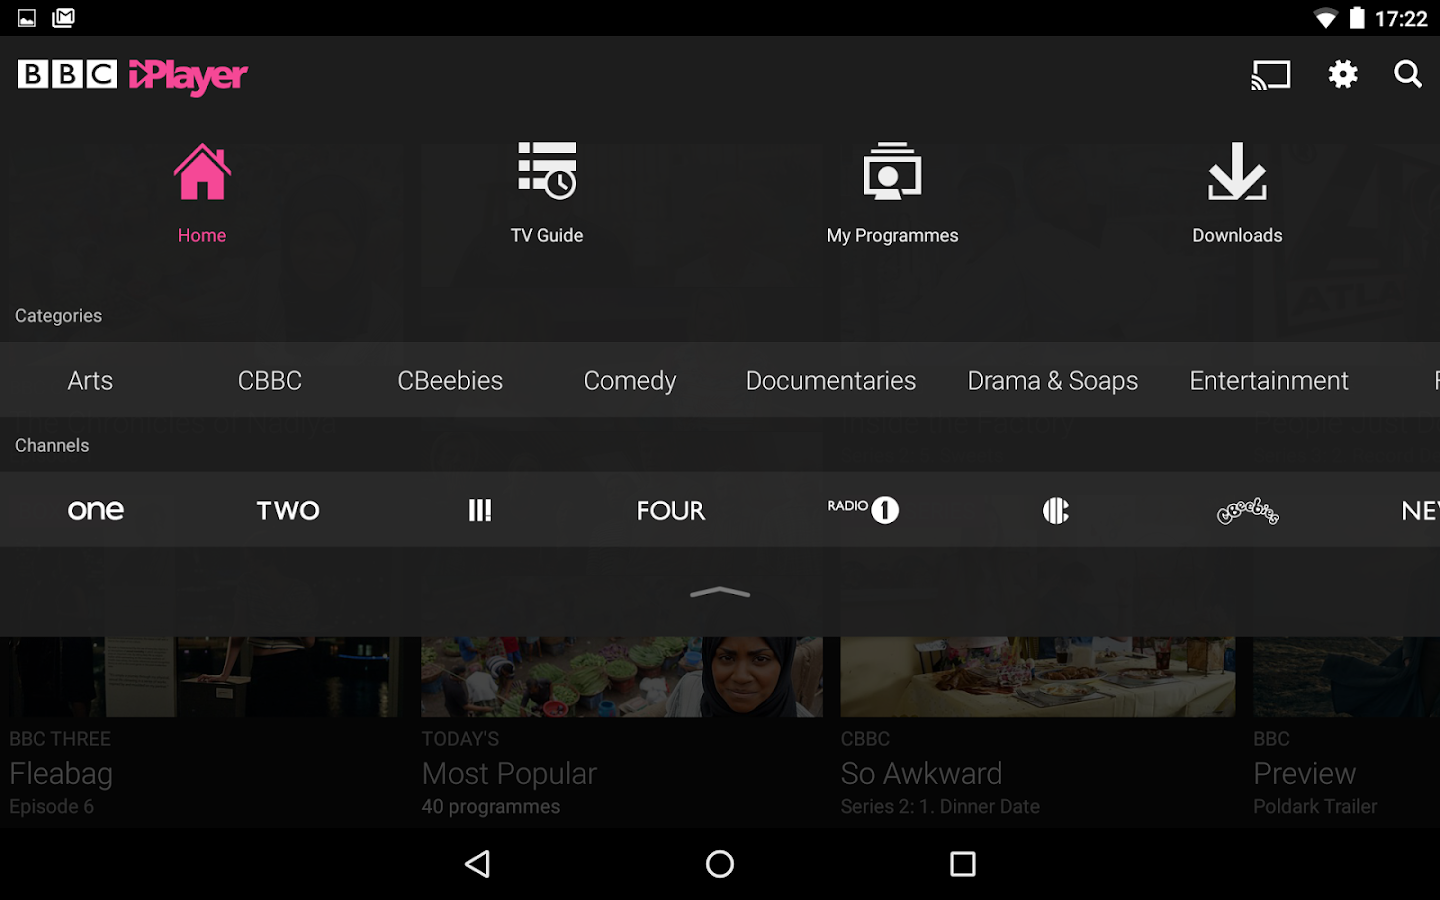Select the BBC Four channel logo
1440x900 pixels.
coord(671,510)
